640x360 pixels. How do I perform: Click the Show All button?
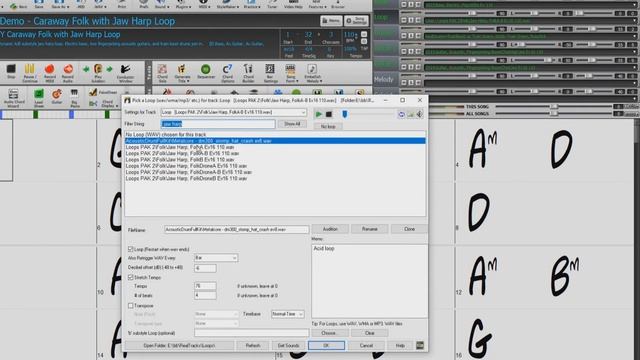292,124
